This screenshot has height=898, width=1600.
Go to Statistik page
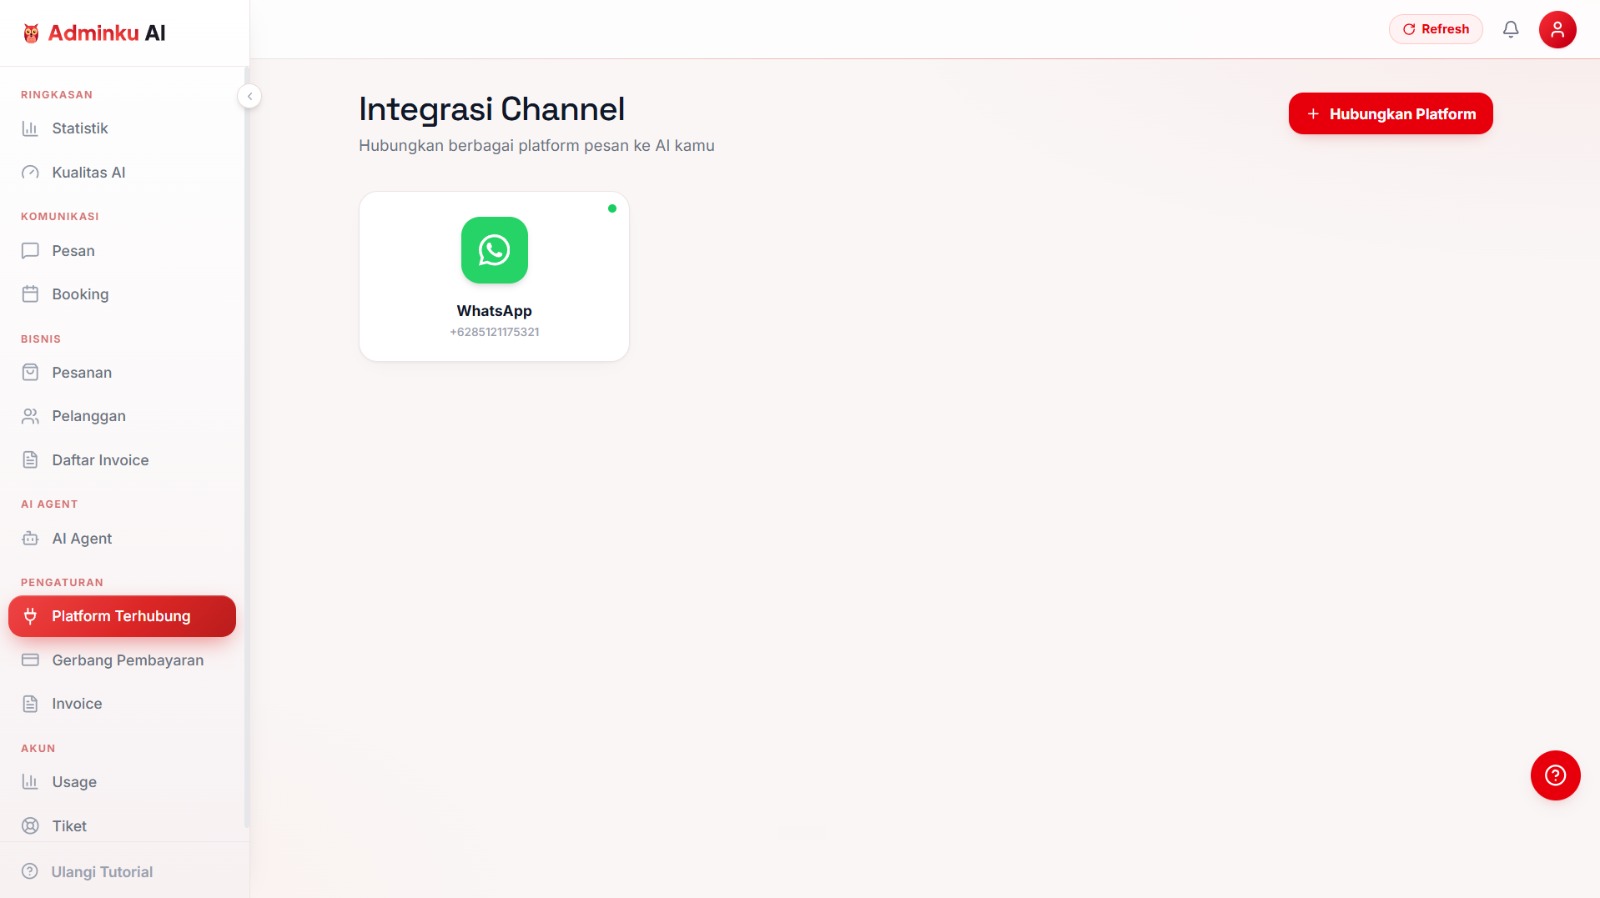tap(122, 128)
